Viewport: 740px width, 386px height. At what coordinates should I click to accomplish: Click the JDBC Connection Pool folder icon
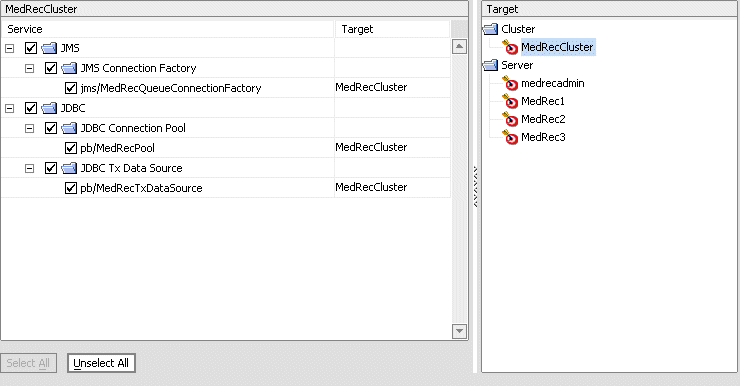point(69,128)
